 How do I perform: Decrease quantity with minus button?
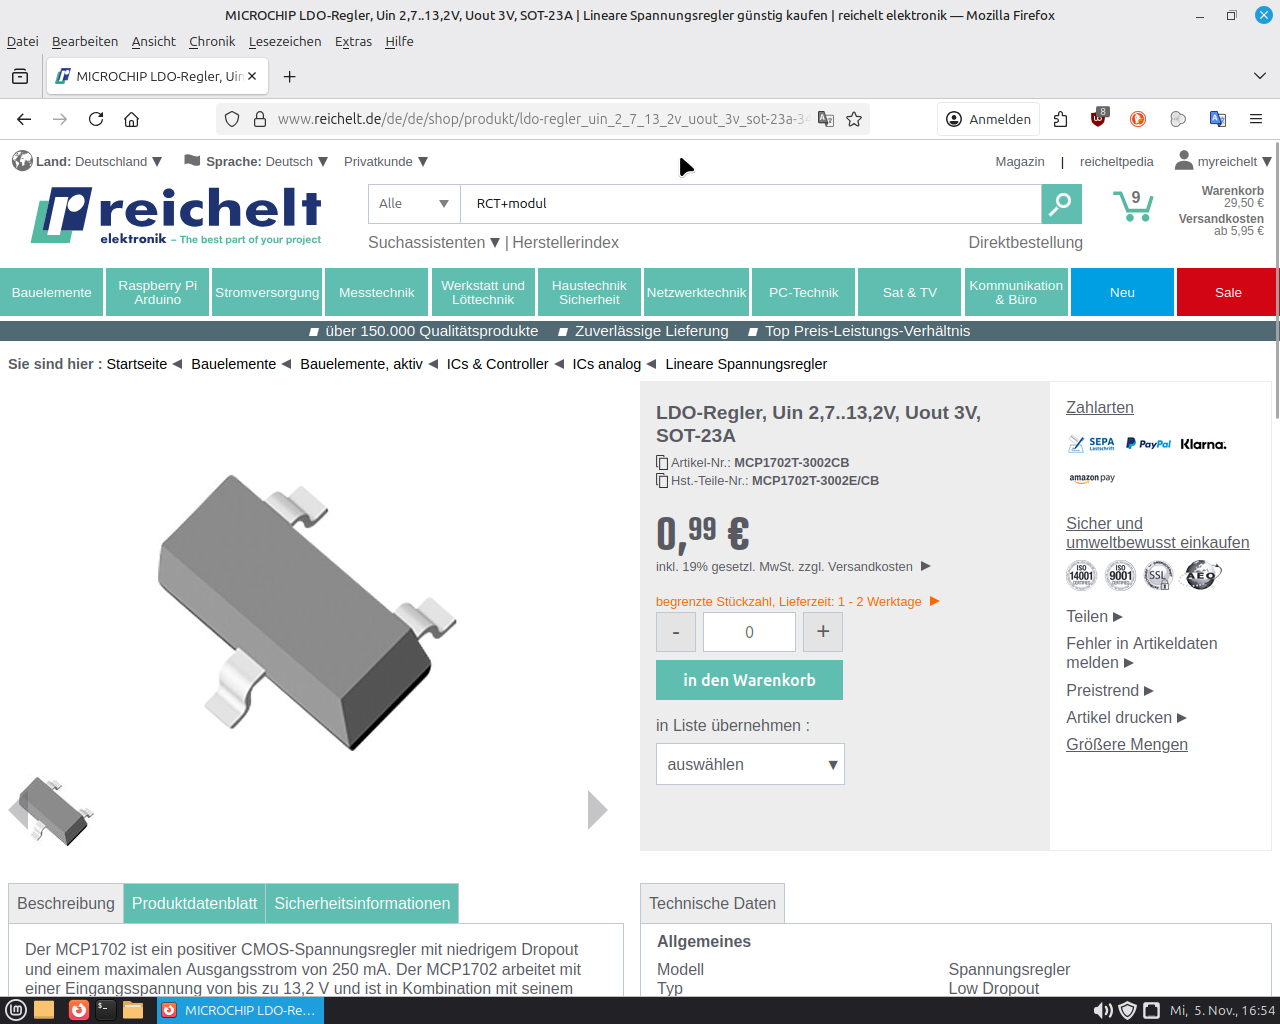[676, 632]
